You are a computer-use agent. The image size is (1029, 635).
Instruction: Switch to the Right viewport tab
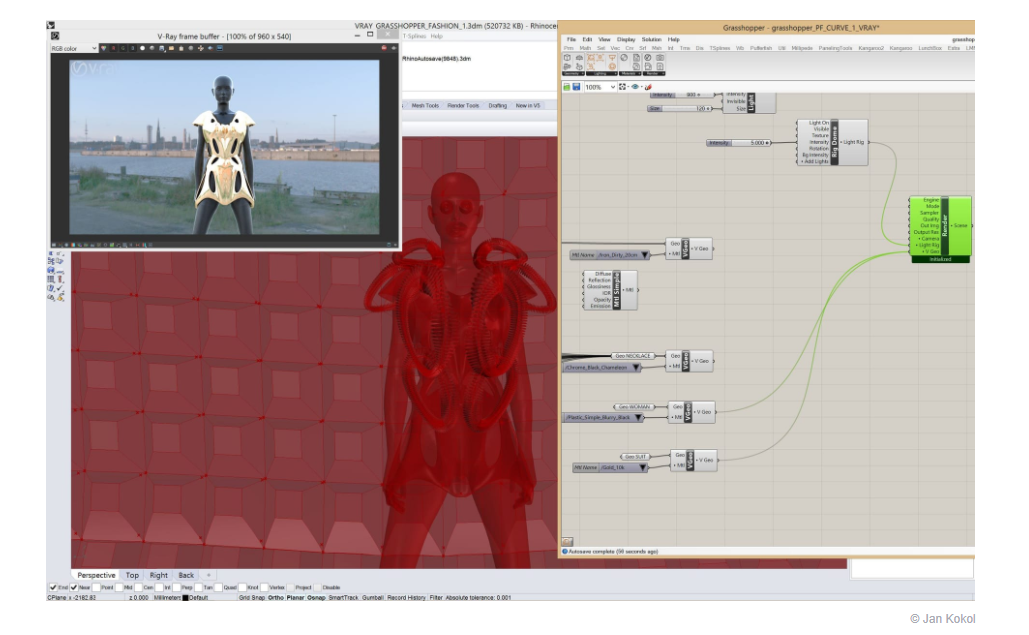tap(158, 575)
